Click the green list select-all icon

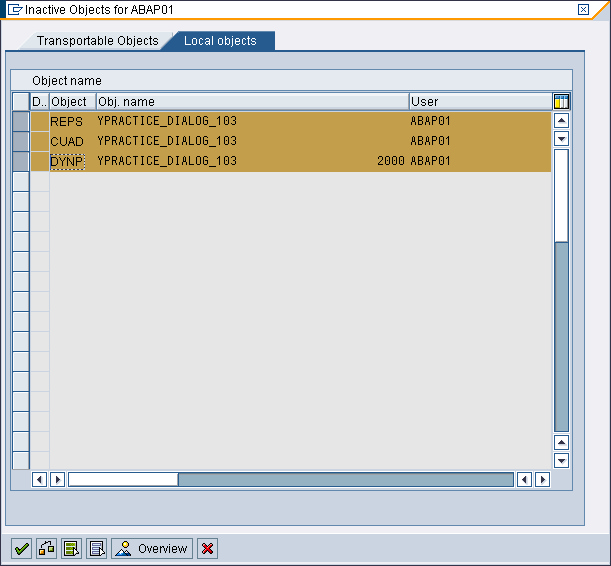click(x=71, y=548)
